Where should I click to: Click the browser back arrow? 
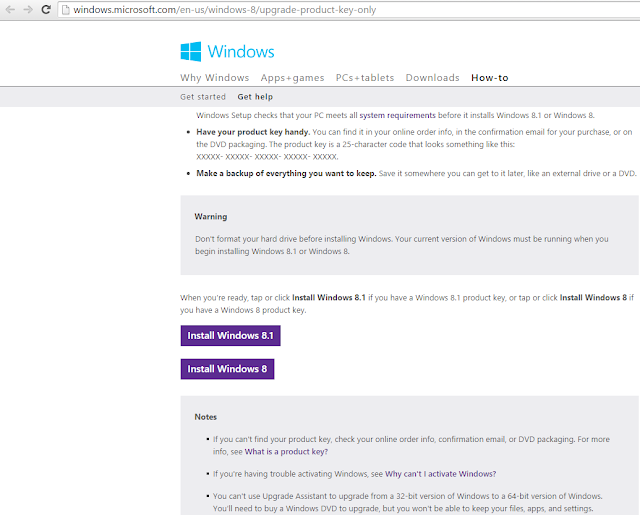click(x=10, y=9)
